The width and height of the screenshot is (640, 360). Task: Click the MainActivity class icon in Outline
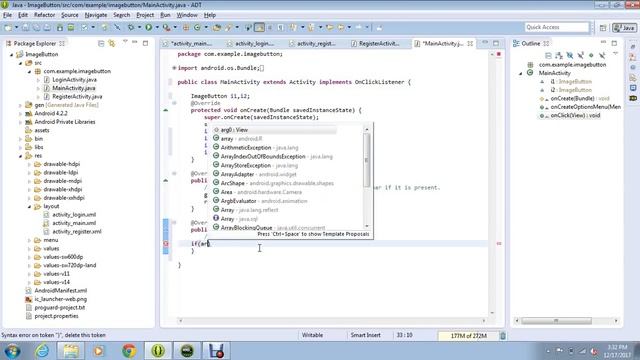pos(530,73)
